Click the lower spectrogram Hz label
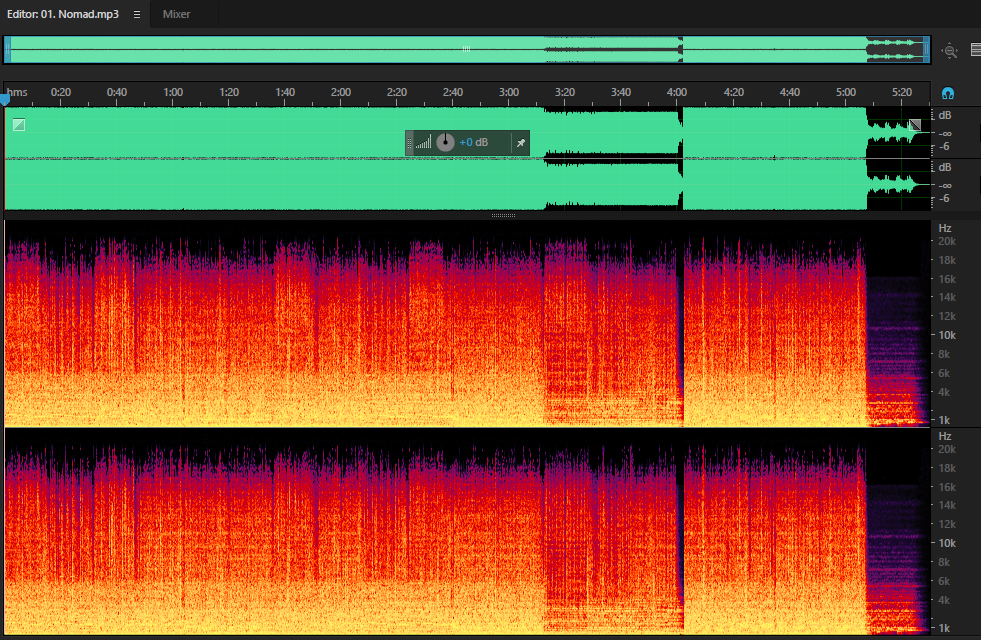The height and width of the screenshot is (640, 981). (945, 436)
